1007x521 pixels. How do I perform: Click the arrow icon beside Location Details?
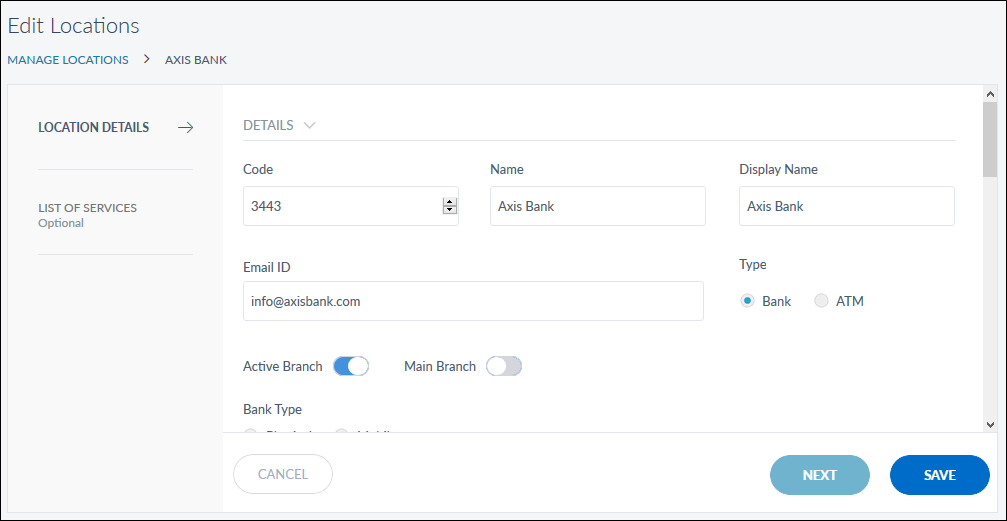coord(185,127)
